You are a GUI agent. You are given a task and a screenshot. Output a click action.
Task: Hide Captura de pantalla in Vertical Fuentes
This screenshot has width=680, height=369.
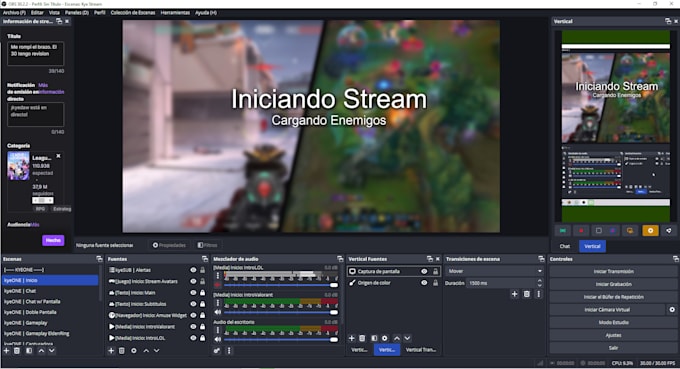coord(424,271)
